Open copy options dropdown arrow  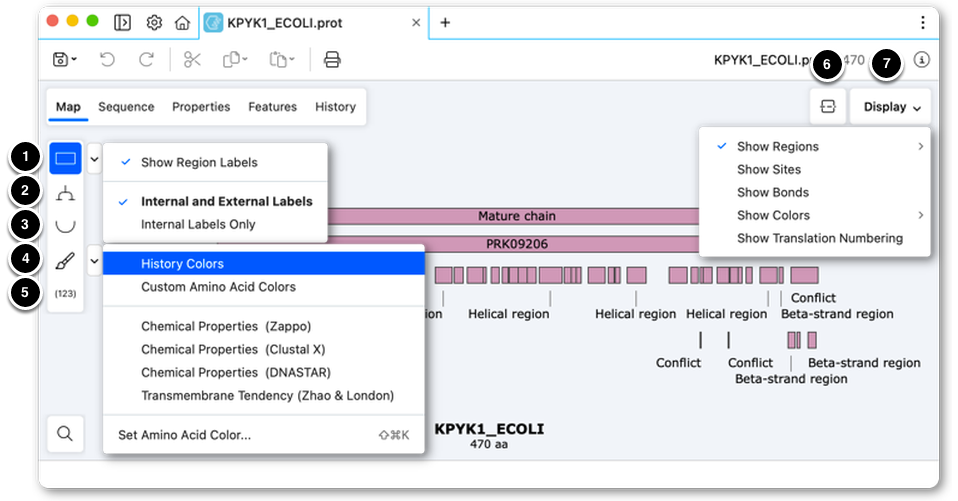coord(245,59)
